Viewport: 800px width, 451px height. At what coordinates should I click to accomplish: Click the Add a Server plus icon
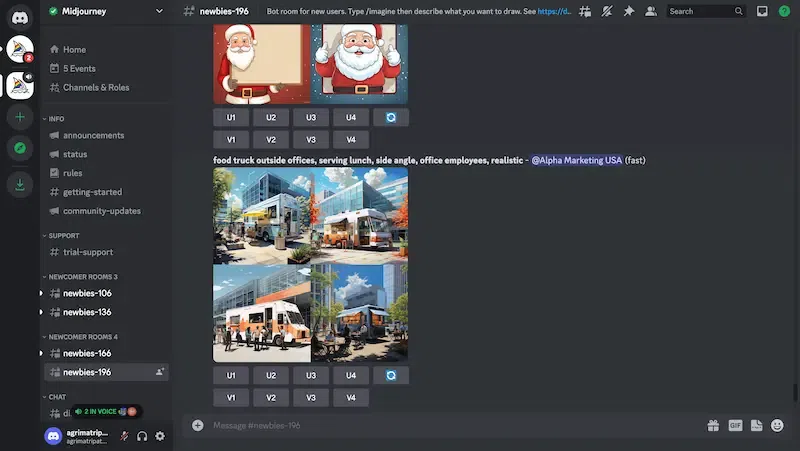(20, 117)
